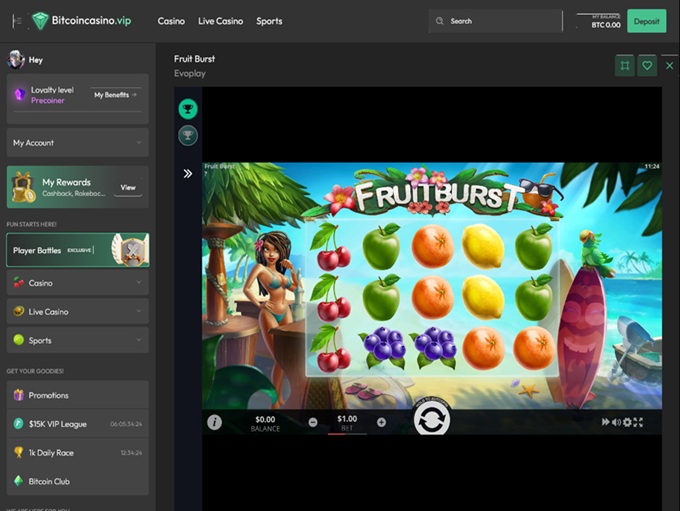Open the slot game settings gear

(x=627, y=422)
